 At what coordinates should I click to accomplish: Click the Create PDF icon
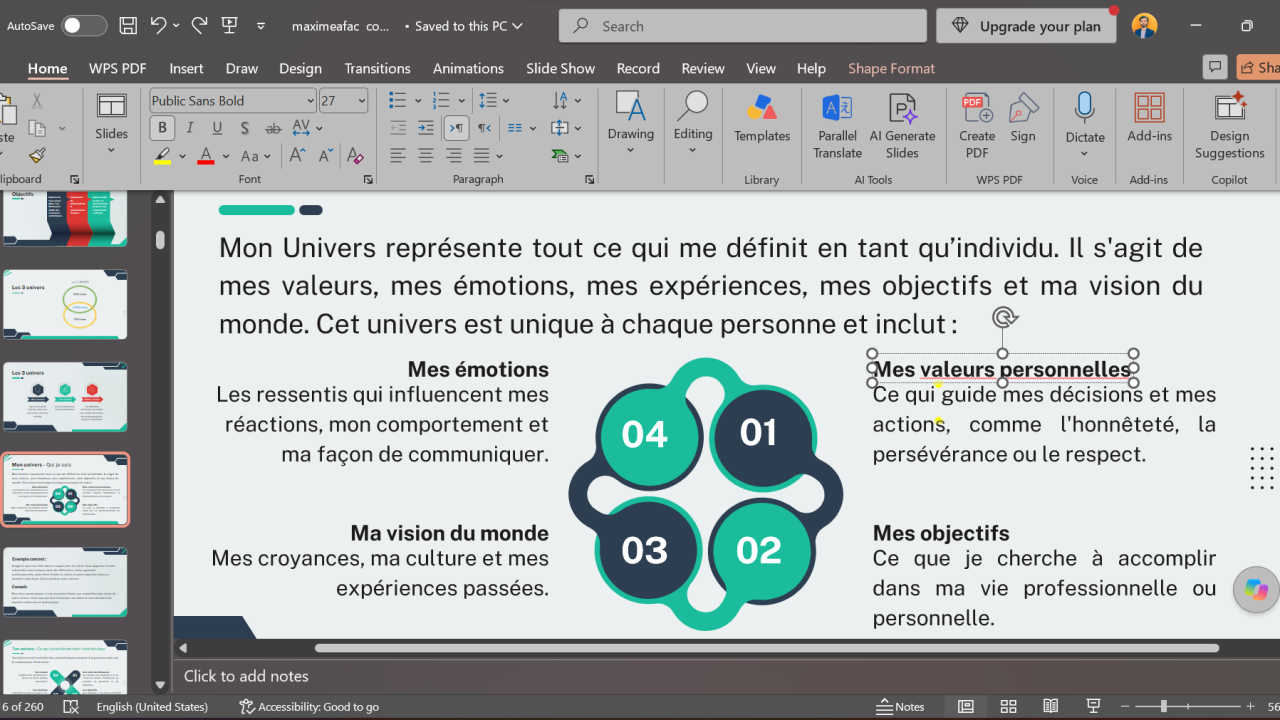coord(977,126)
